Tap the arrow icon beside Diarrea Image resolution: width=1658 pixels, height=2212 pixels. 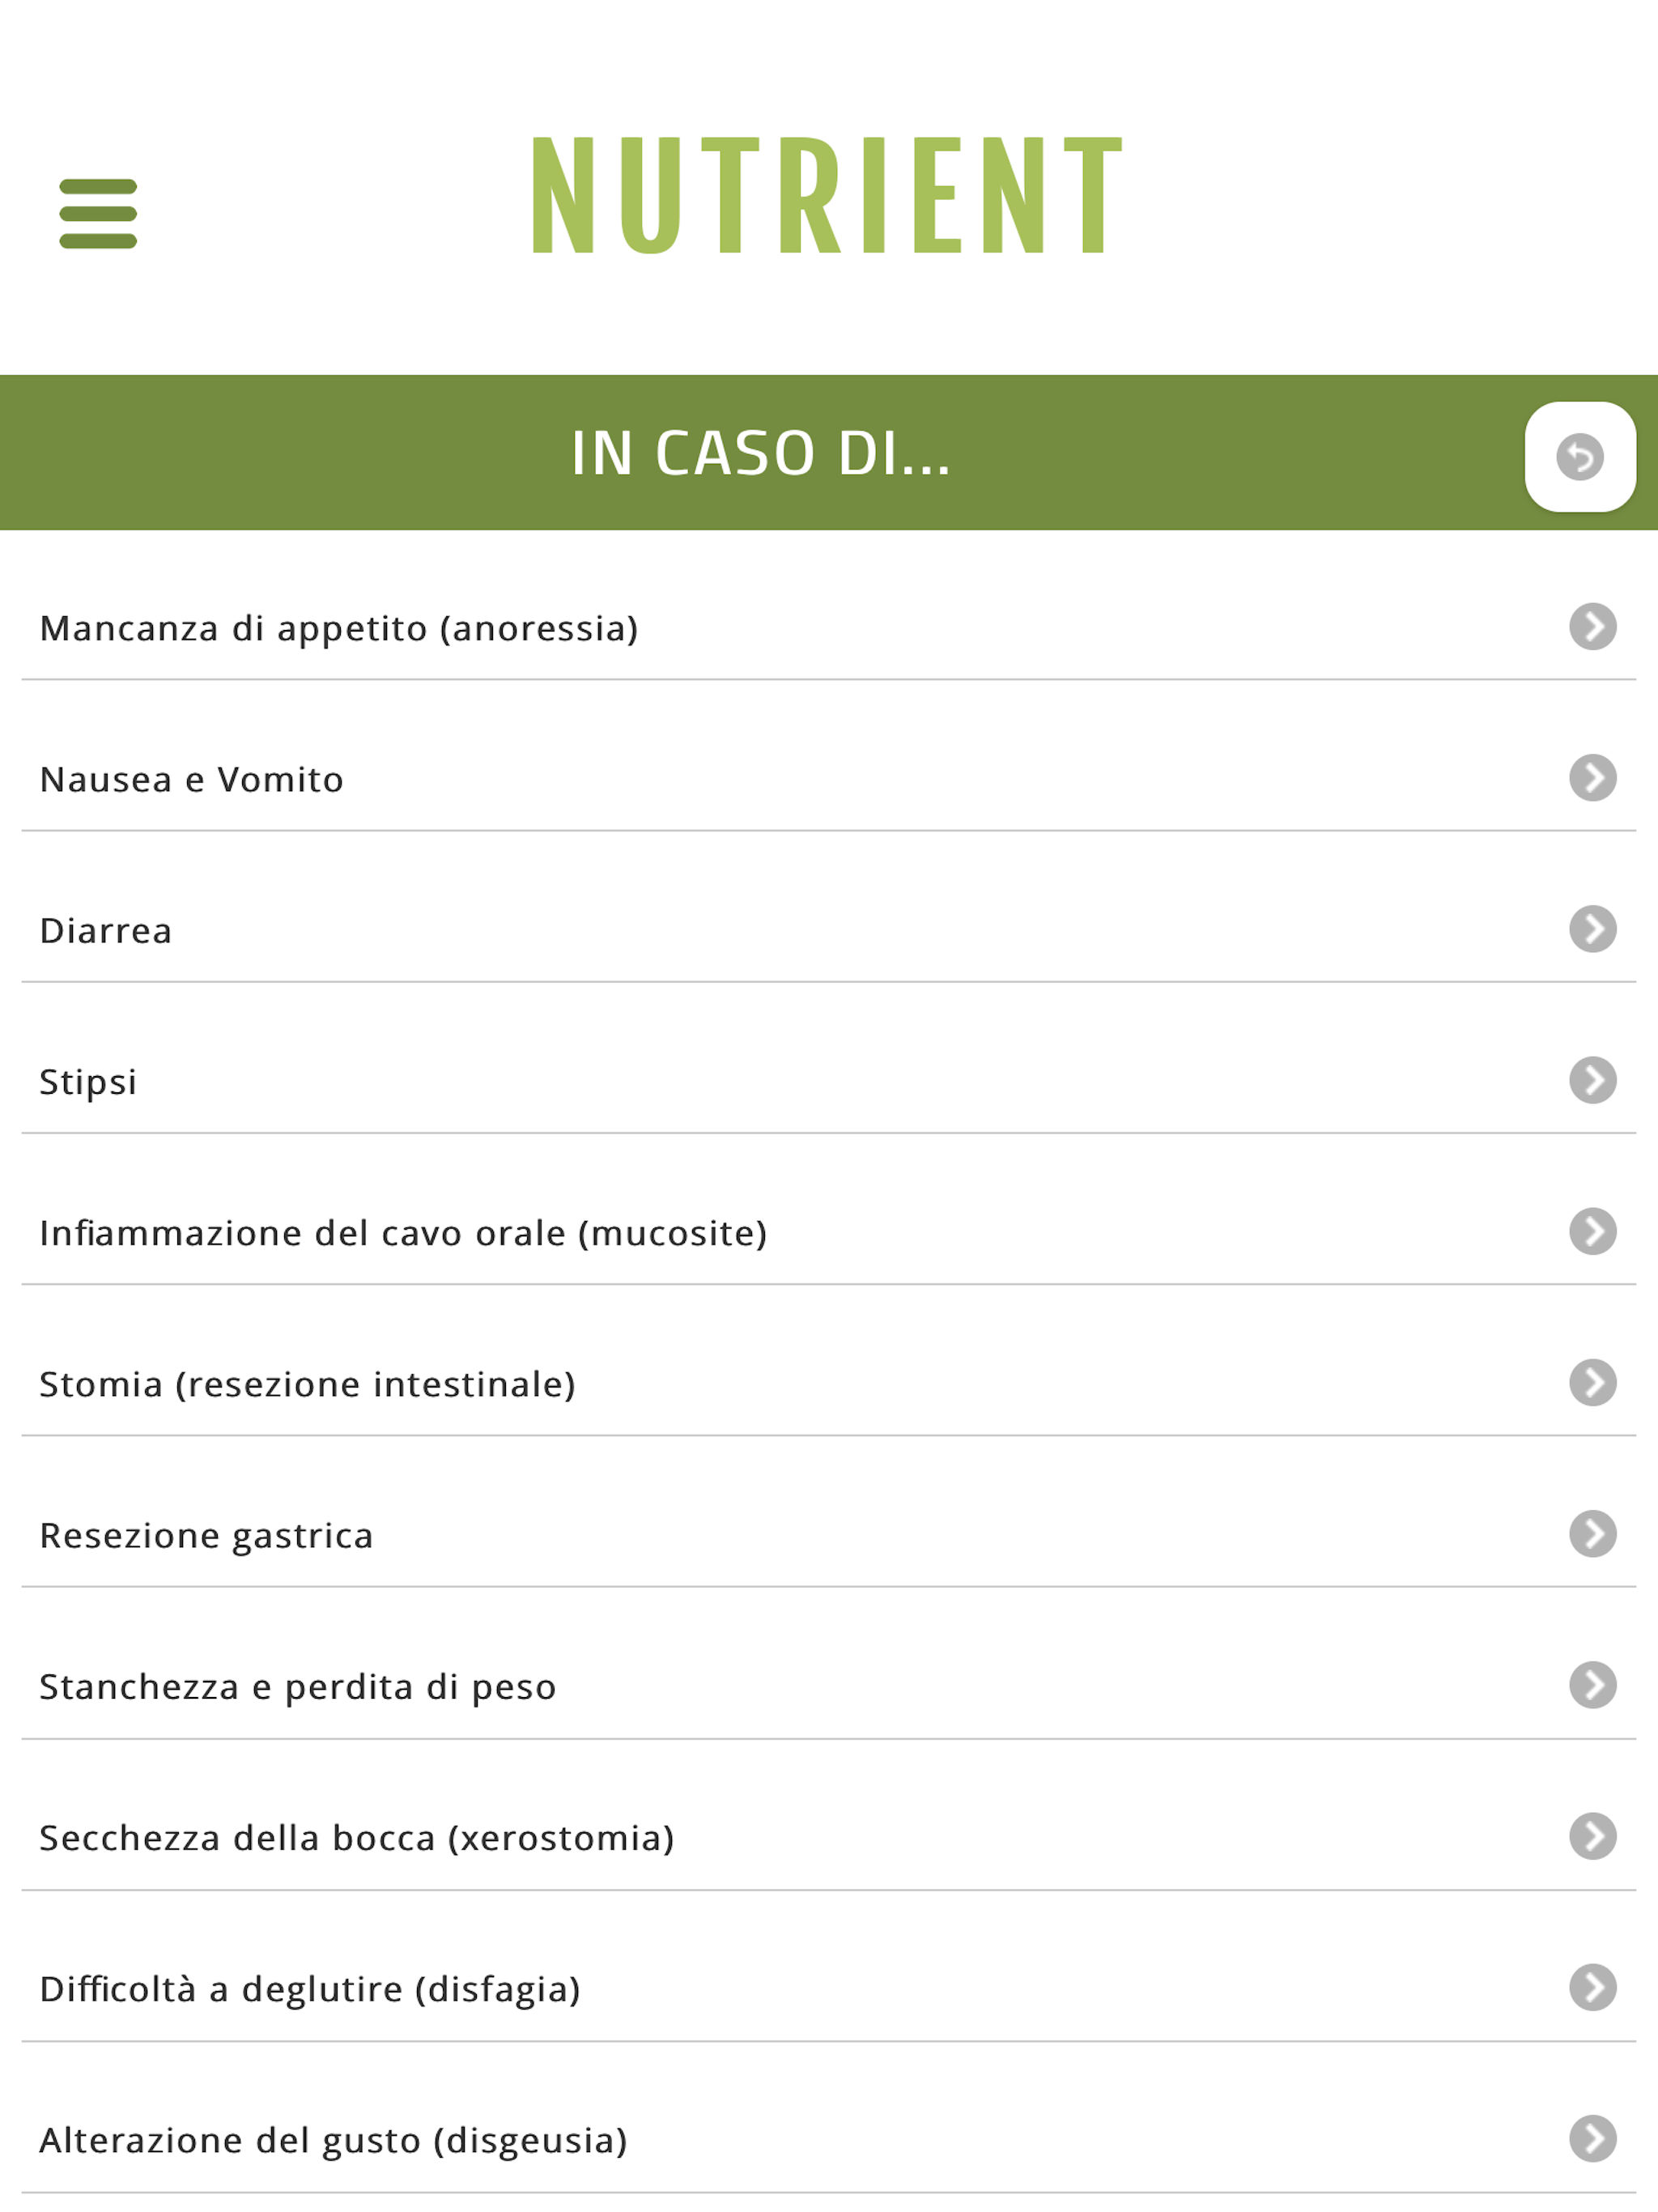tap(1593, 928)
